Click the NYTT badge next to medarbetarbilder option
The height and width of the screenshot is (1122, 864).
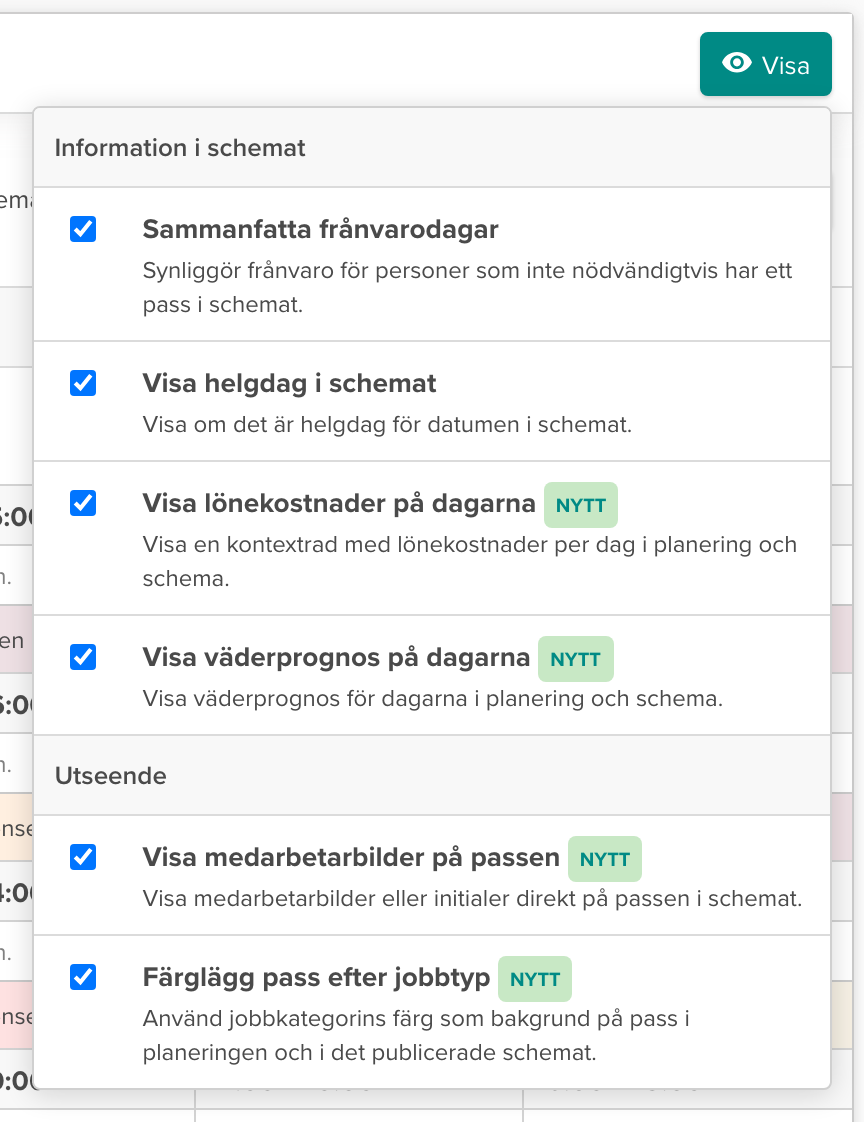click(604, 859)
